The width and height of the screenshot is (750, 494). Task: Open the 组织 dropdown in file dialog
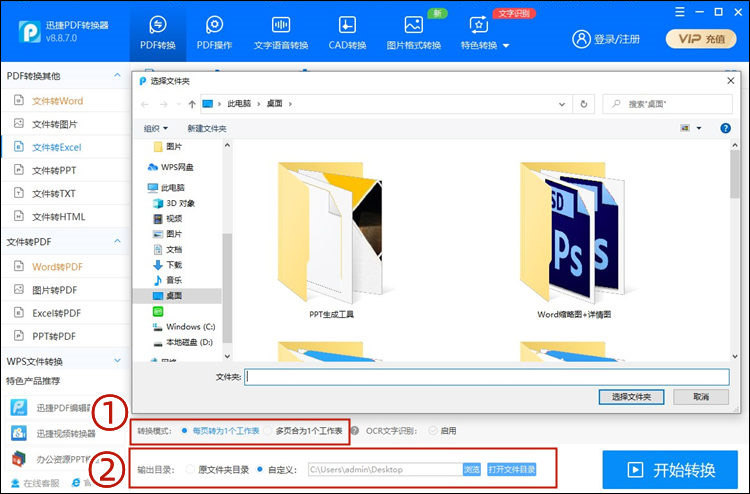tap(156, 128)
